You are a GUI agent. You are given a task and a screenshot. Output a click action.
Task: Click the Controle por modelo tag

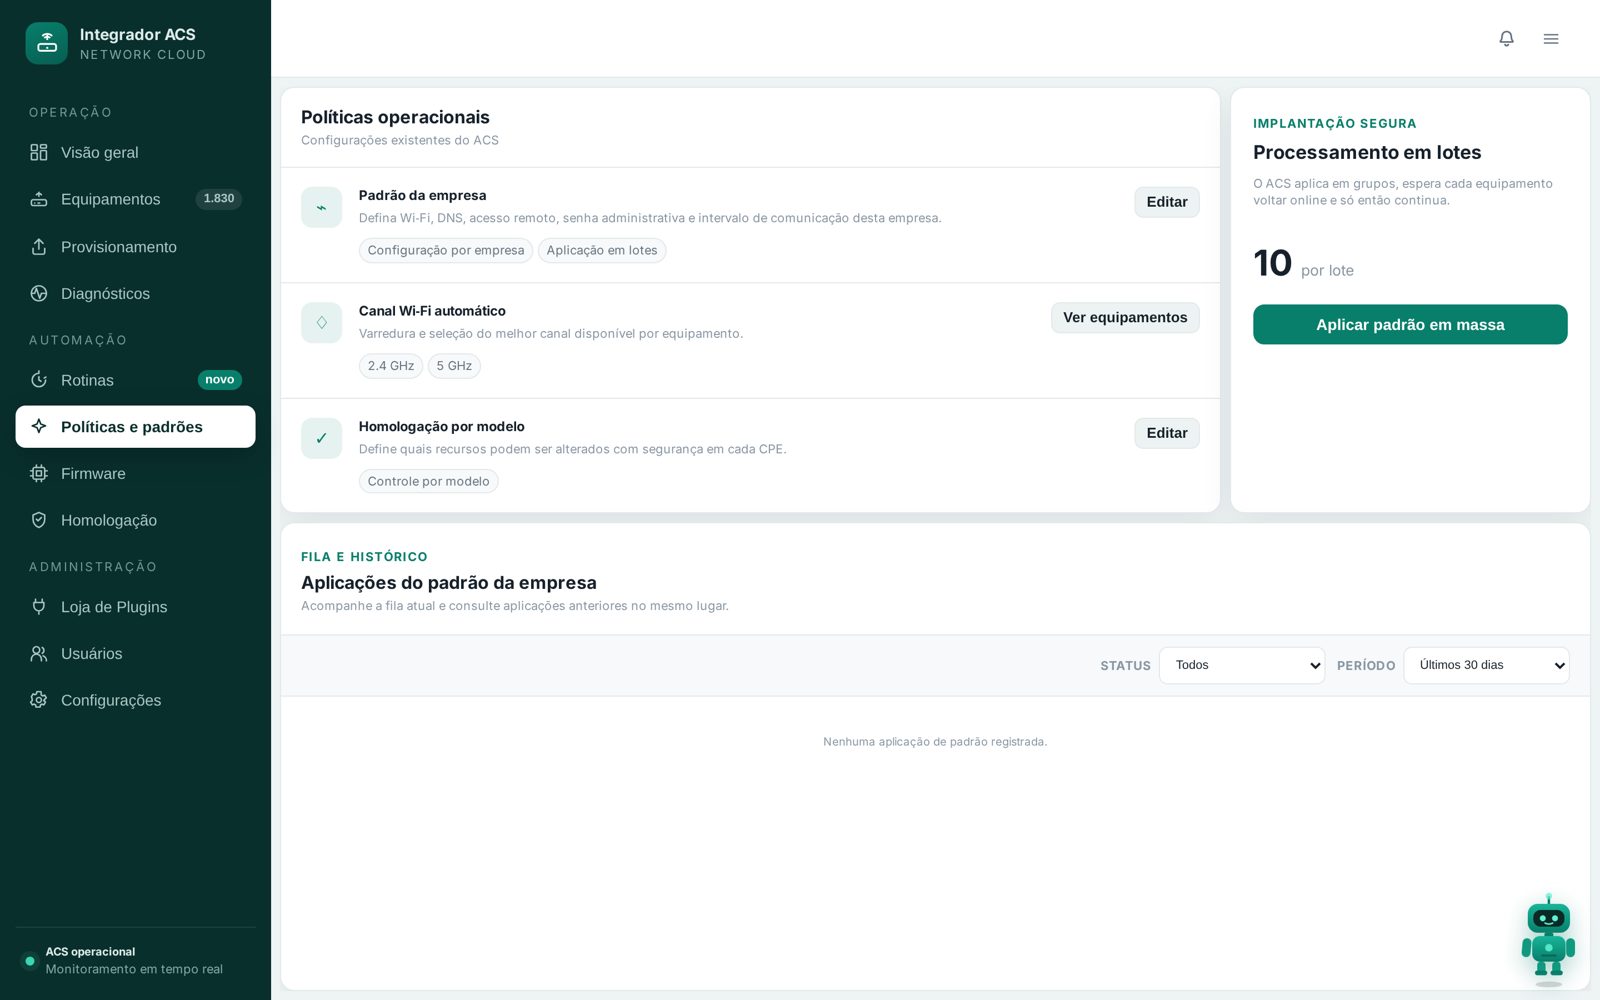point(428,481)
